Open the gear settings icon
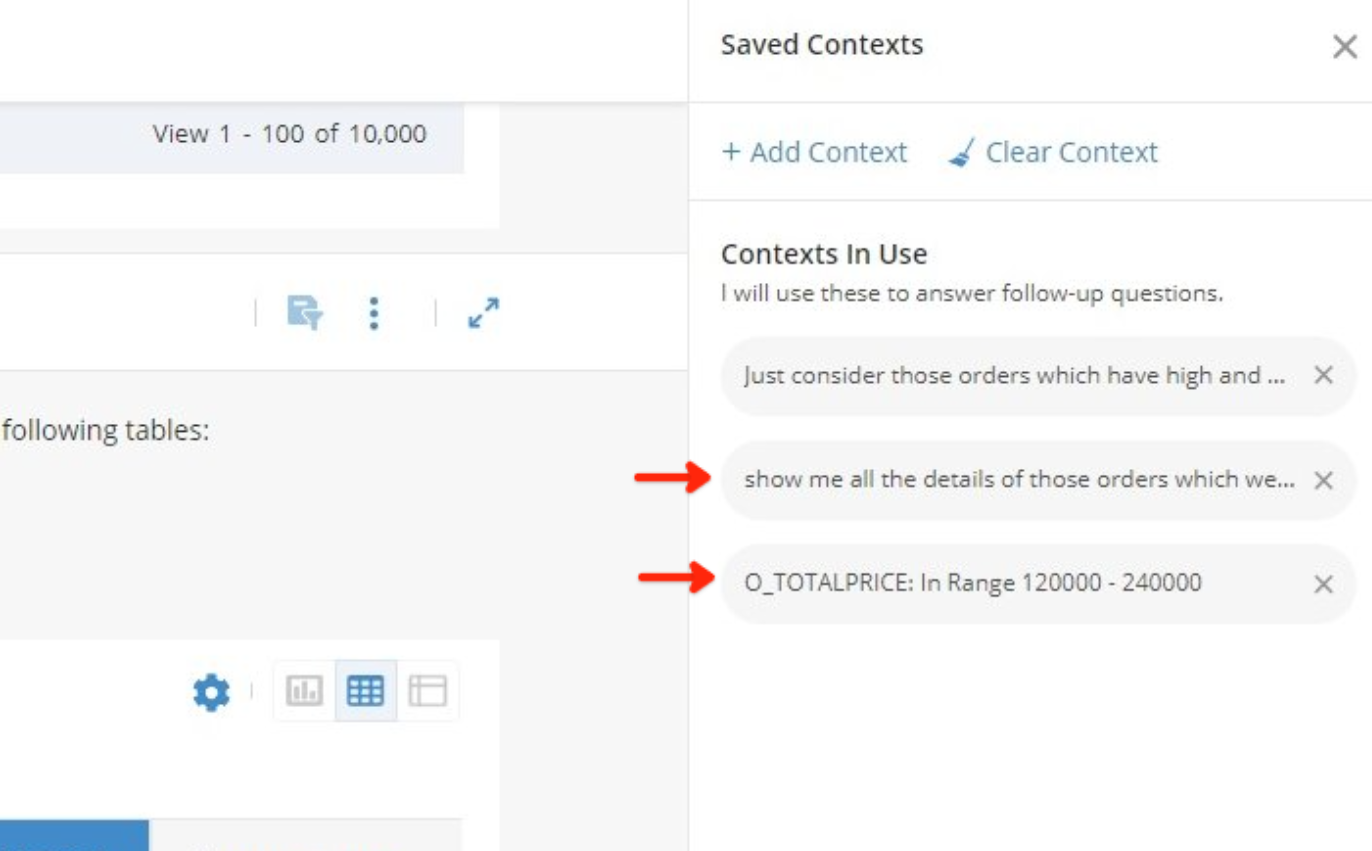The height and width of the screenshot is (851, 1372). (x=211, y=691)
